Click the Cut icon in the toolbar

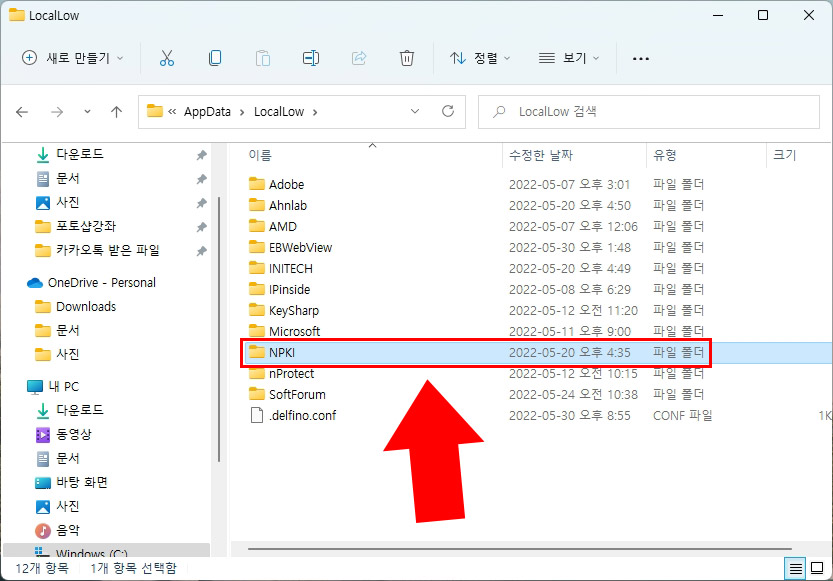tap(167, 58)
